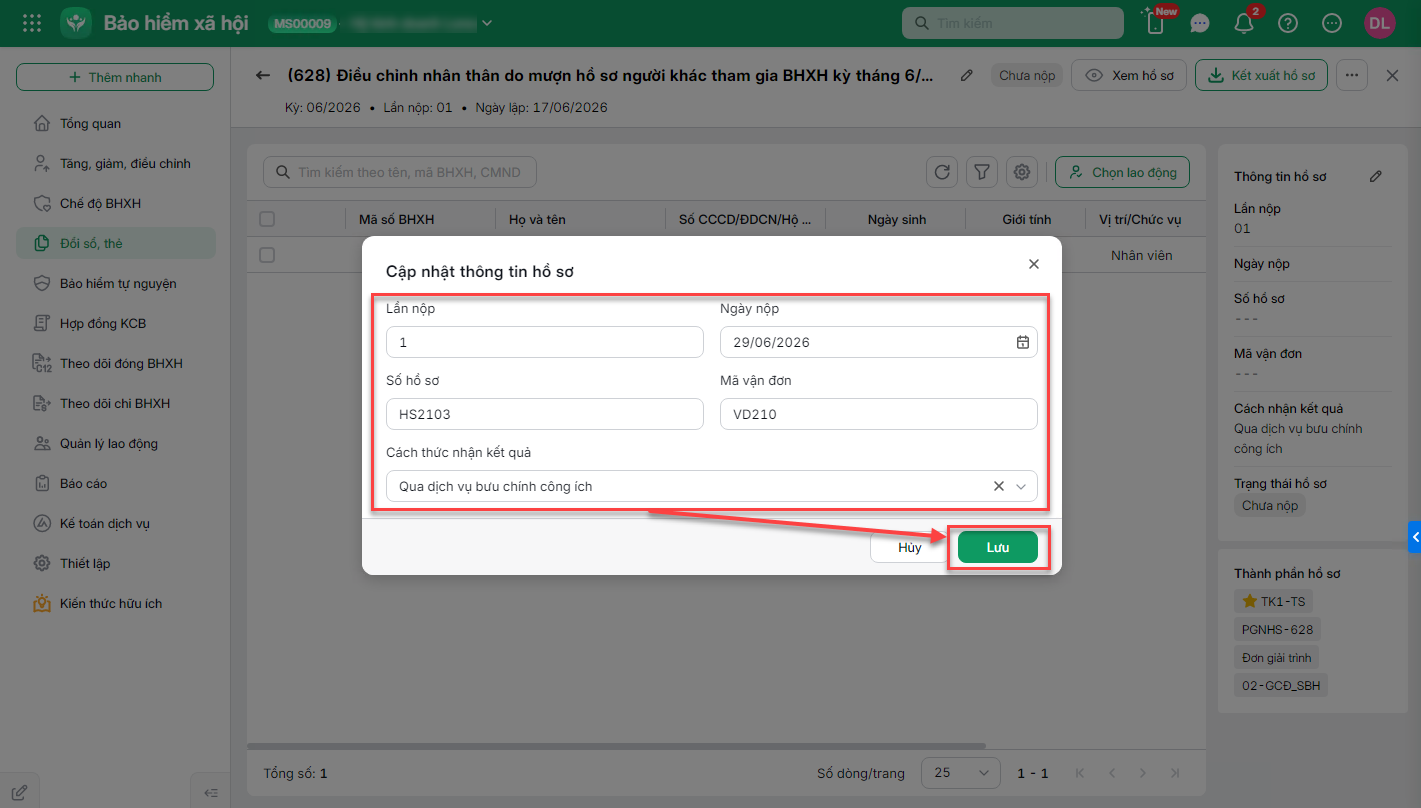Open table settings gear icon
The height and width of the screenshot is (808, 1421).
tap(1022, 172)
